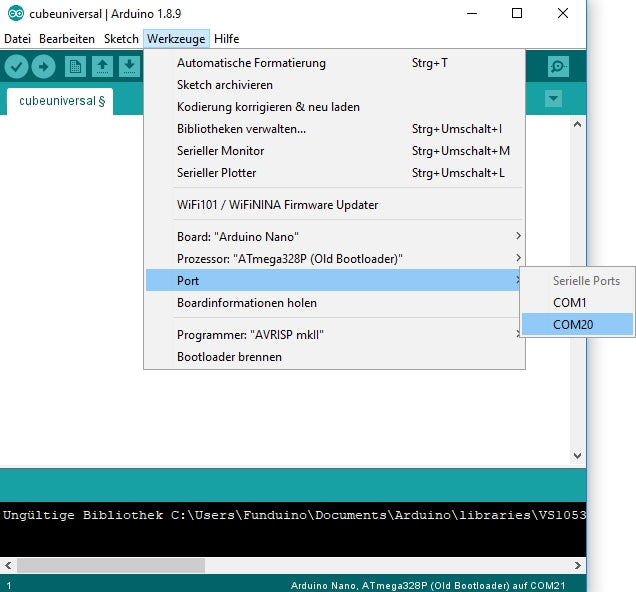Click editor scrollbar down arrow
Viewport: 636px width, 592px height.
(578, 456)
